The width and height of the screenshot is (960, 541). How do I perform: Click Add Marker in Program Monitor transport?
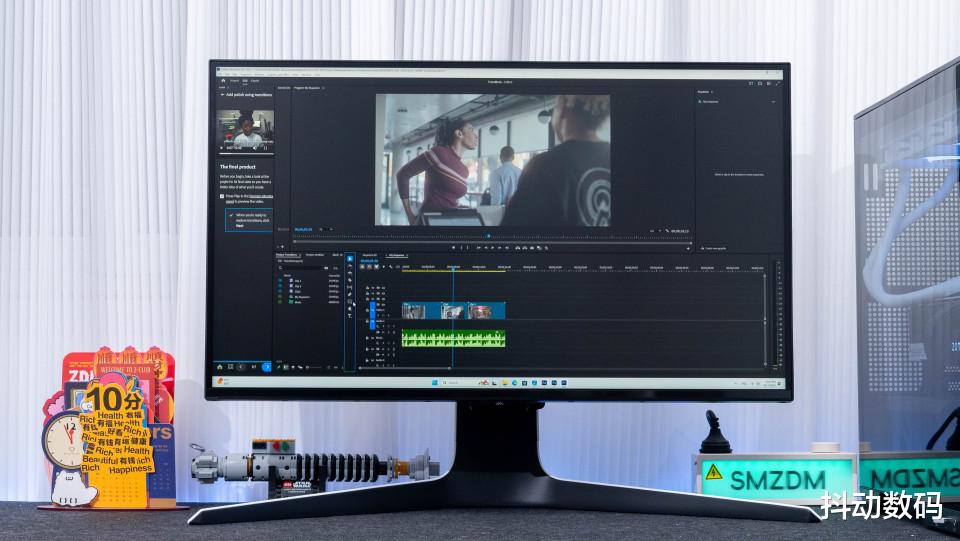tap(454, 247)
